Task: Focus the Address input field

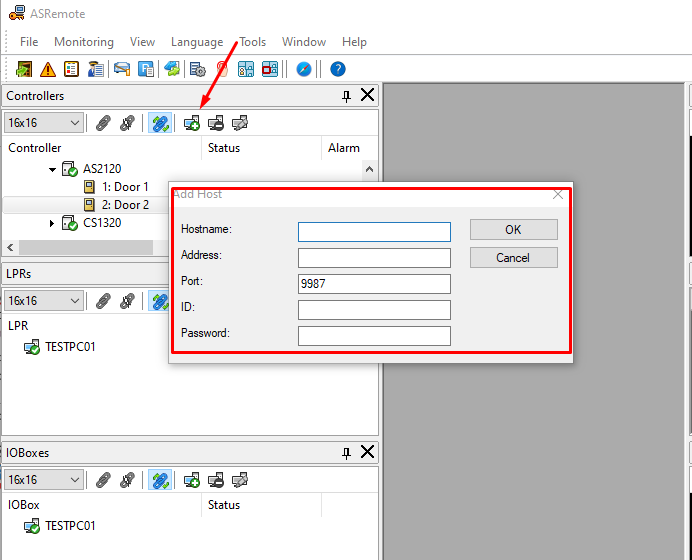Action: [x=374, y=258]
